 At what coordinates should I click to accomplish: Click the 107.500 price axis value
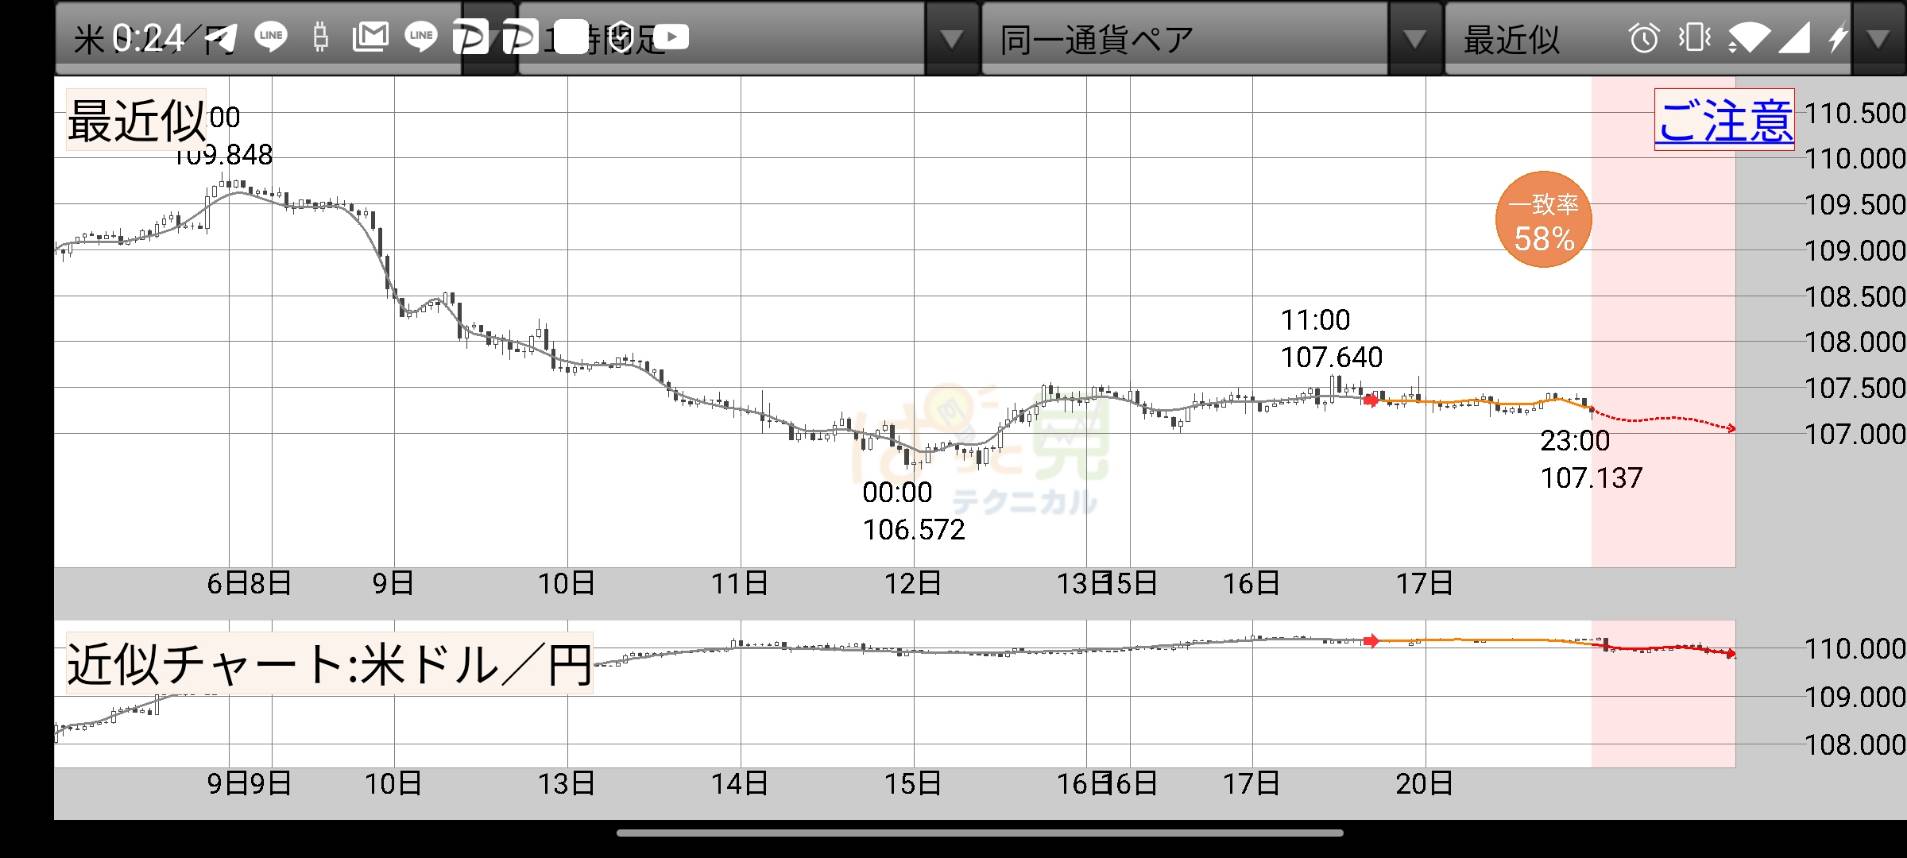click(1855, 389)
